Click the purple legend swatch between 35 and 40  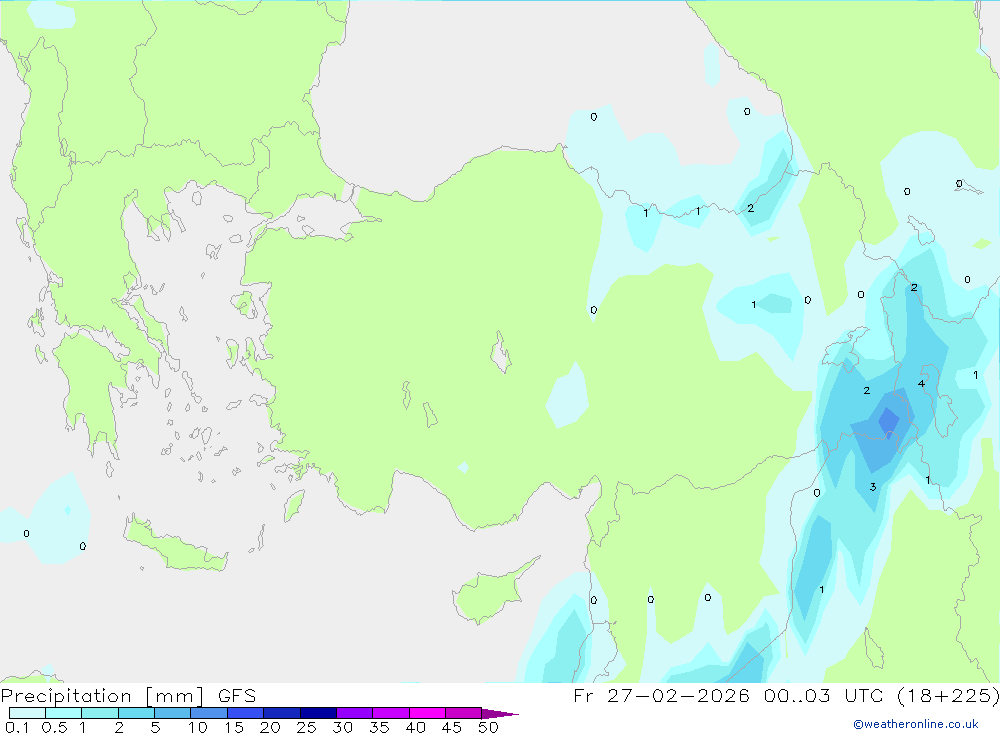click(391, 713)
